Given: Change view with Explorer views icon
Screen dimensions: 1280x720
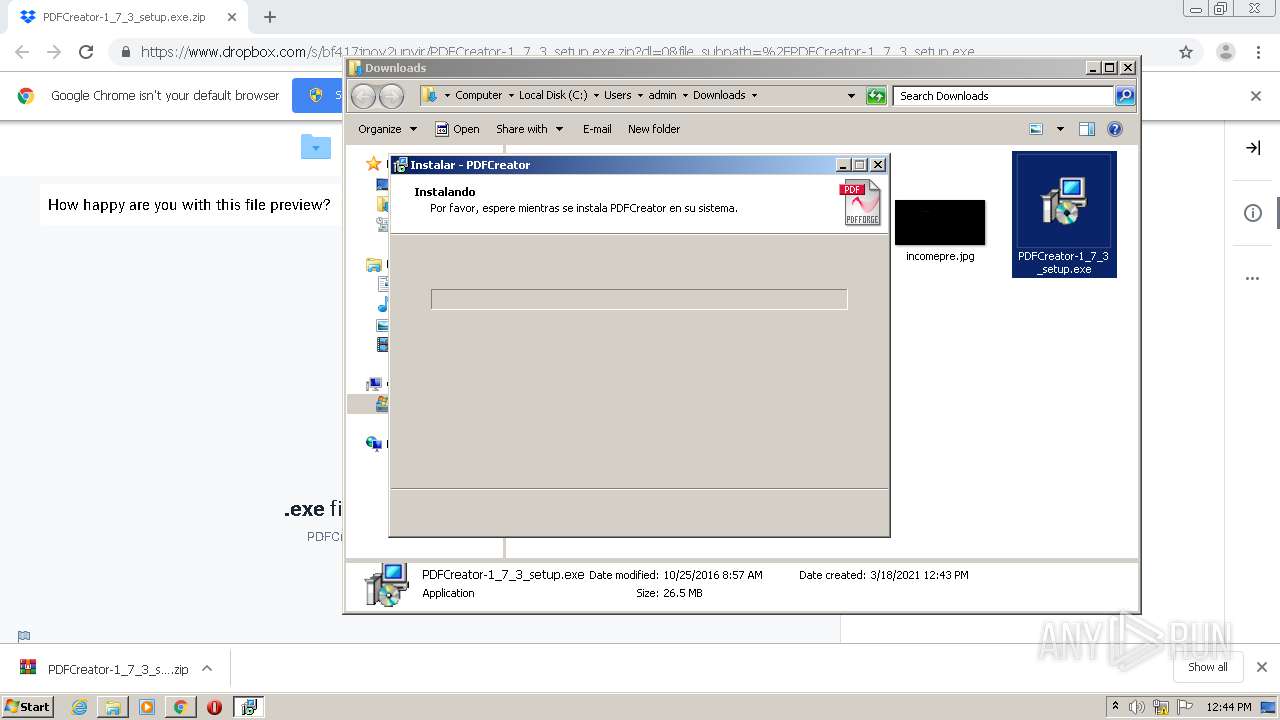Looking at the screenshot, I should tap(1036, 129).
